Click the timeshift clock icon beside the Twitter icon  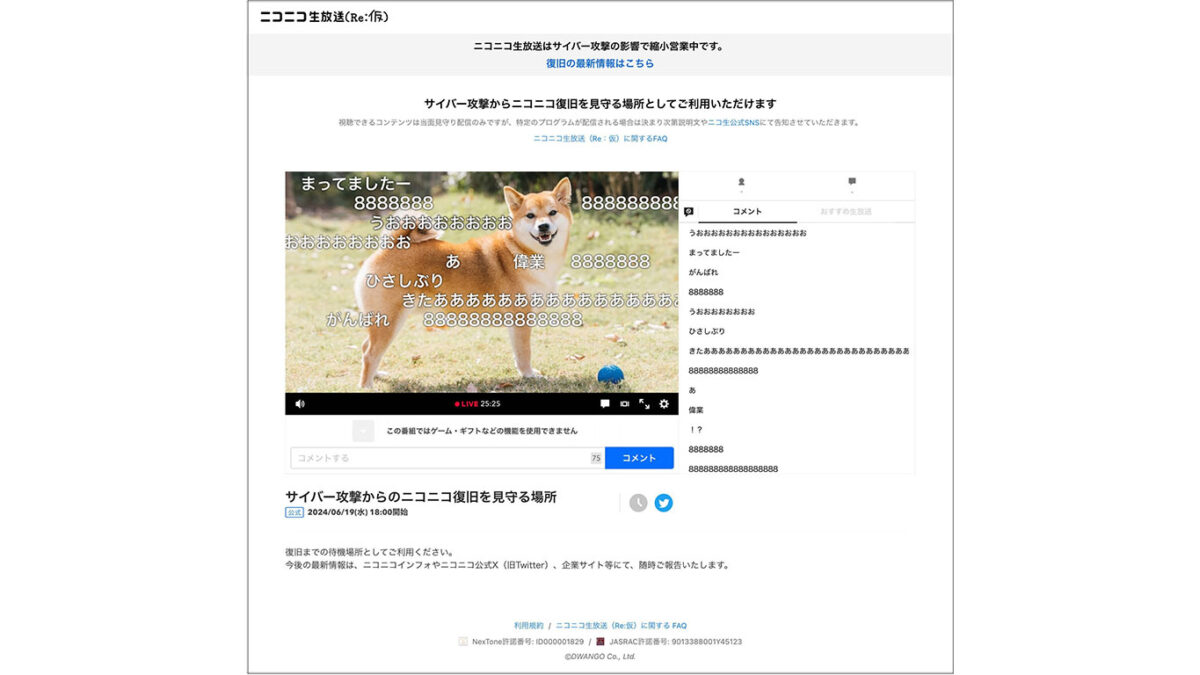pos(639,503)
